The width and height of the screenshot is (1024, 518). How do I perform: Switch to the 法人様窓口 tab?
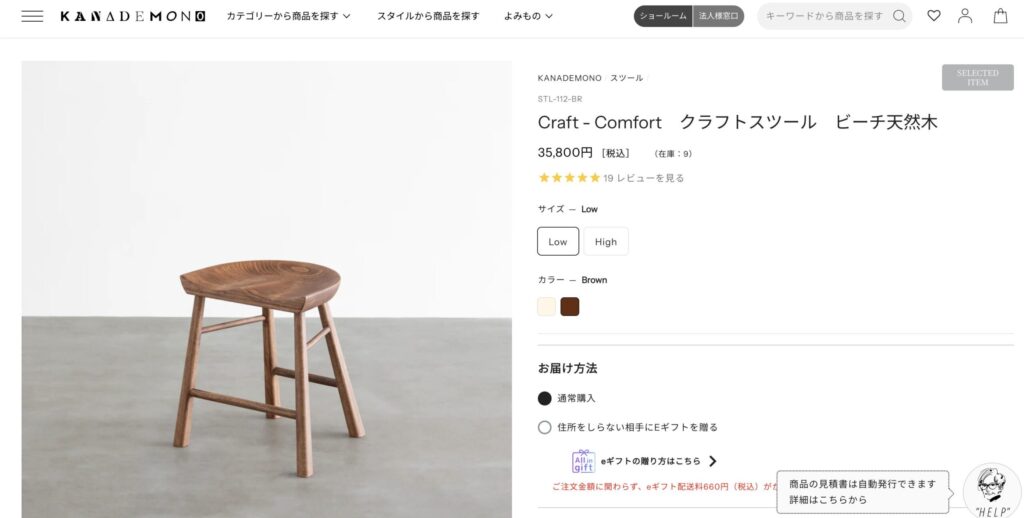click(718, 16)
